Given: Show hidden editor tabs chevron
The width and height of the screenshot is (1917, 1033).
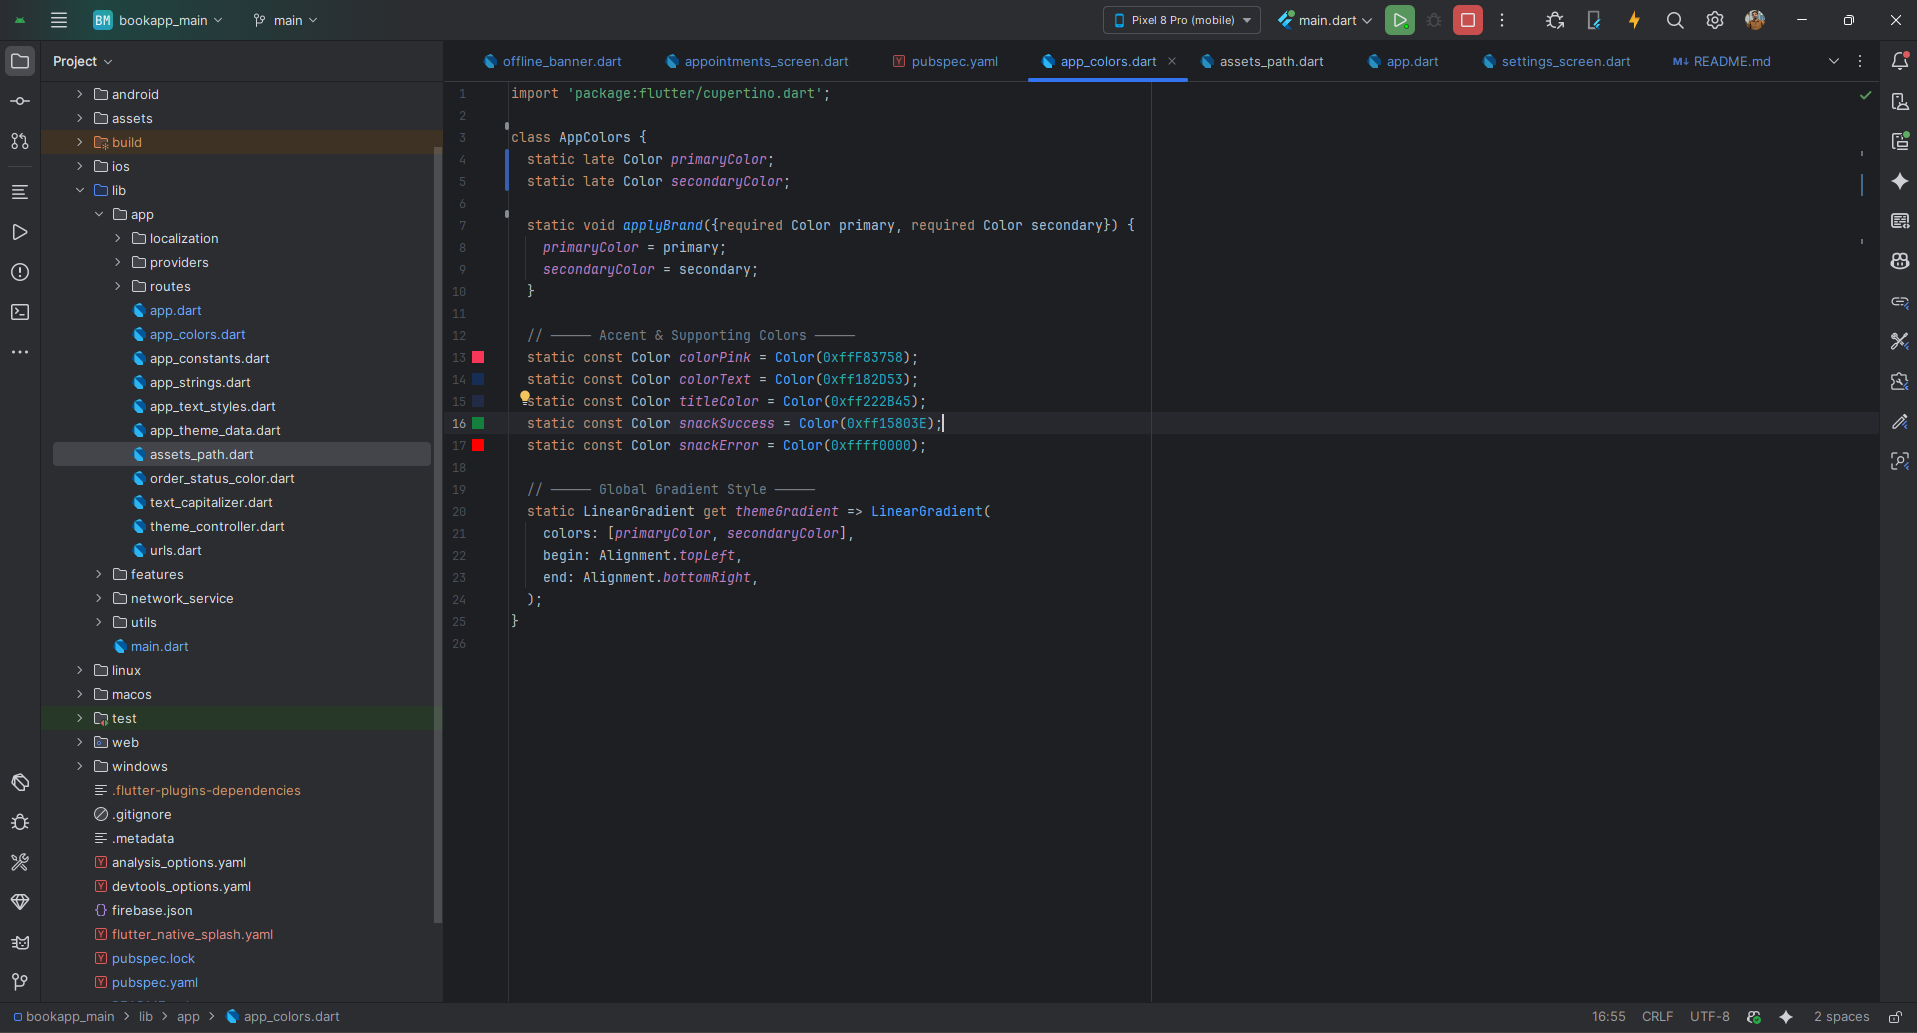Looking at the screenshot, I should [1834, 61].
